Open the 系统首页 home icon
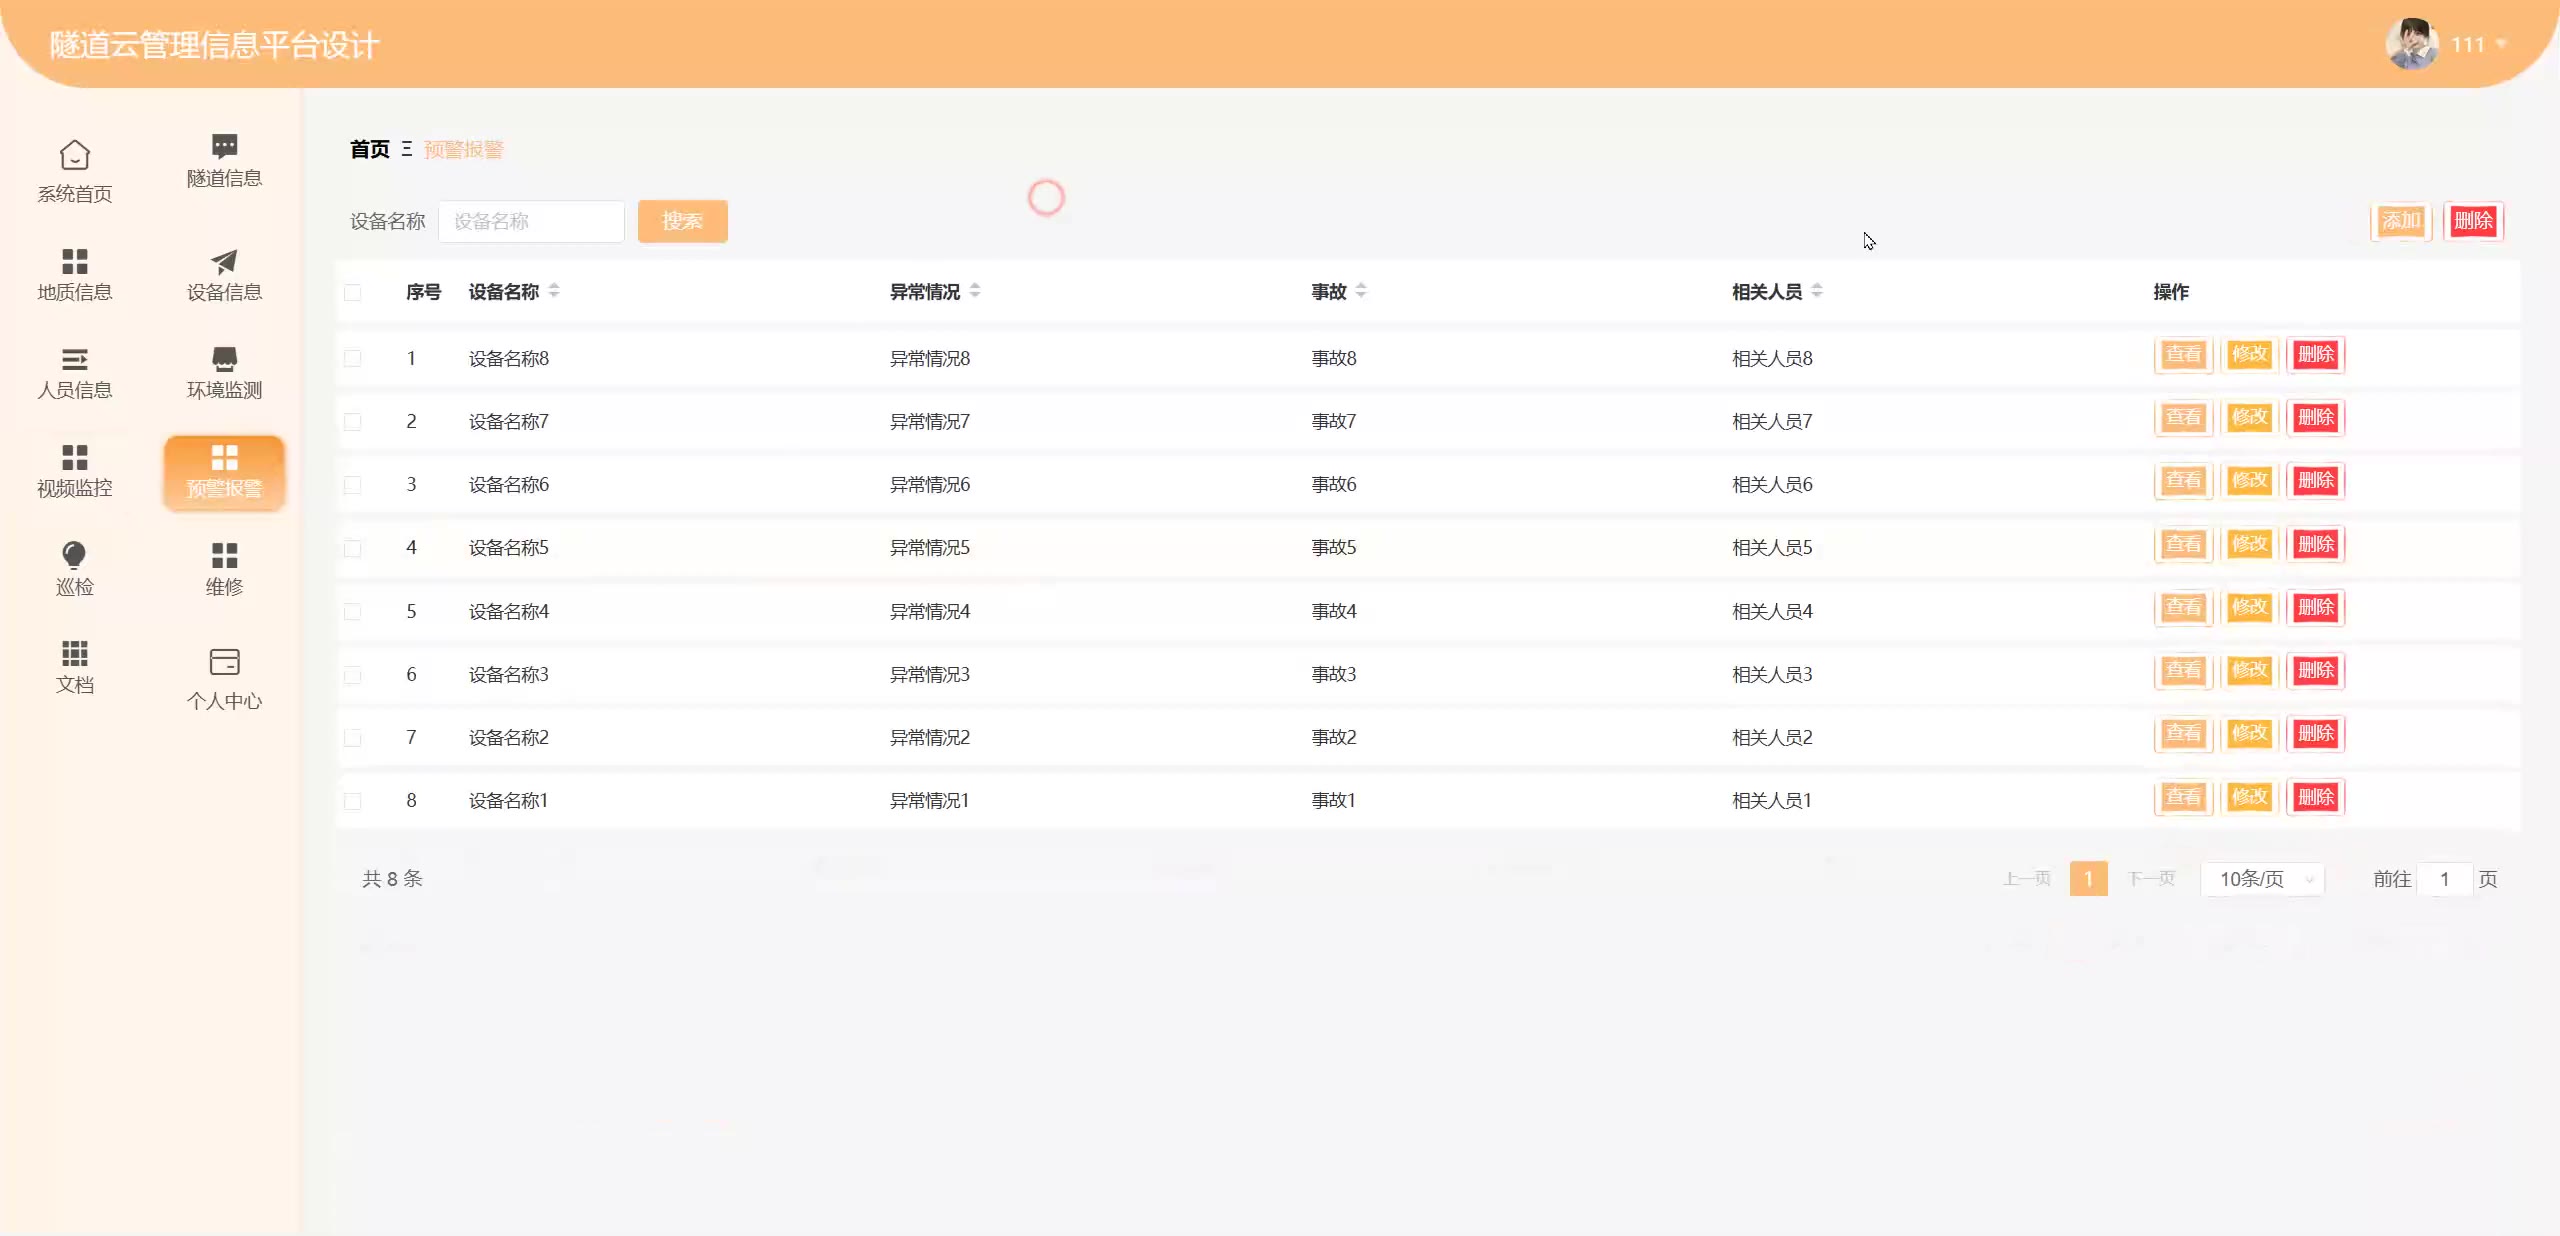The height and width of the screenshot is (1236, 2560). (75, 155)
